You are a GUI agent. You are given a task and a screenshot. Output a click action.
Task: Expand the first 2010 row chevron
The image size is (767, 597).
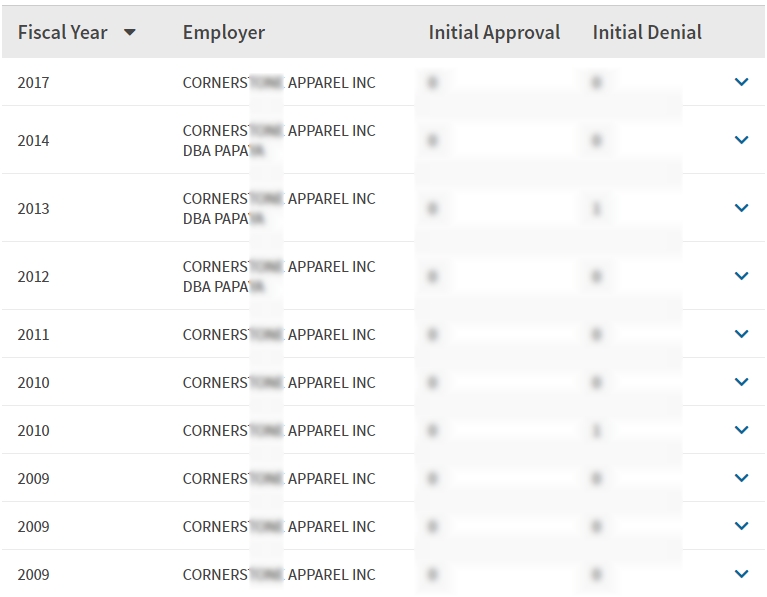741,382
